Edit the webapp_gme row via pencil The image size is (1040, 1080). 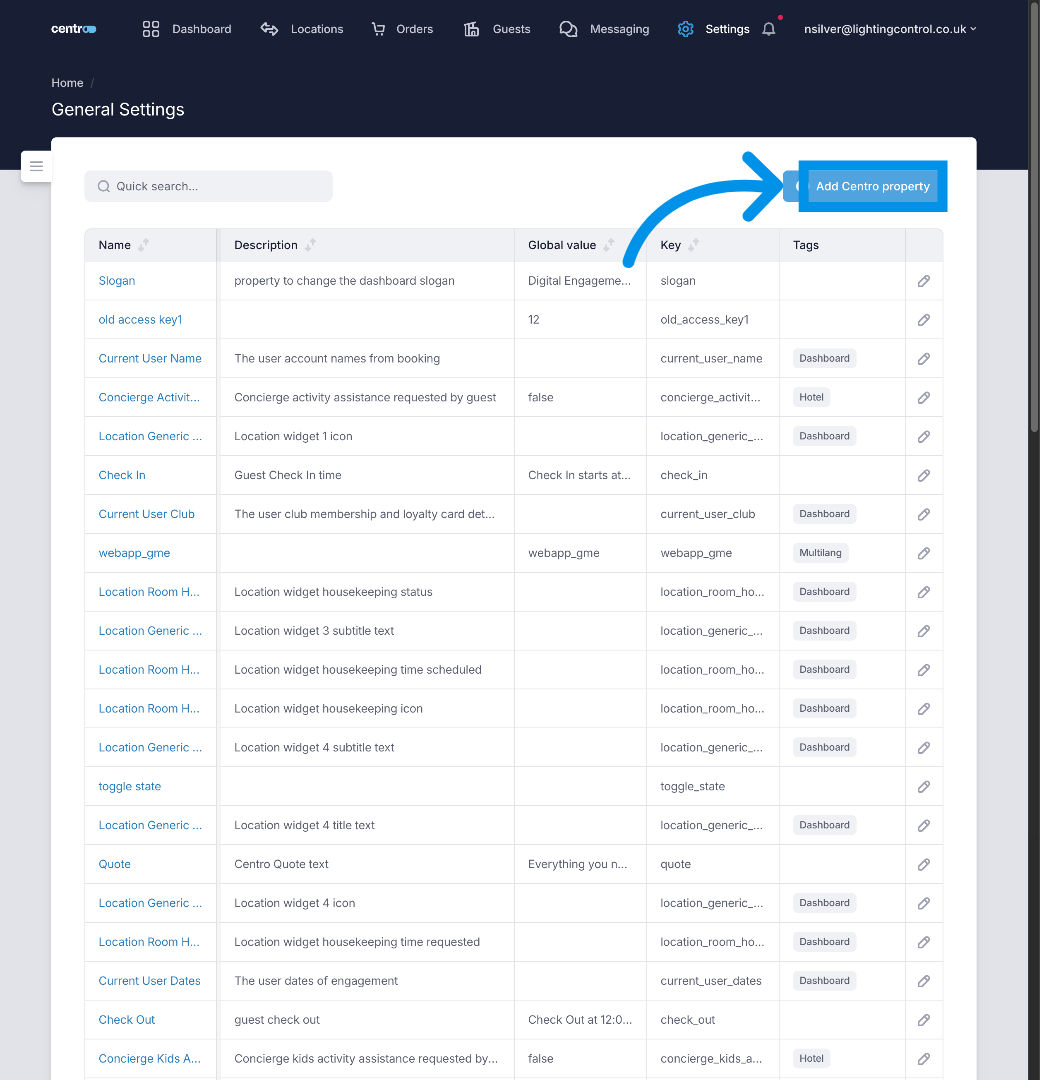[923, 553]
